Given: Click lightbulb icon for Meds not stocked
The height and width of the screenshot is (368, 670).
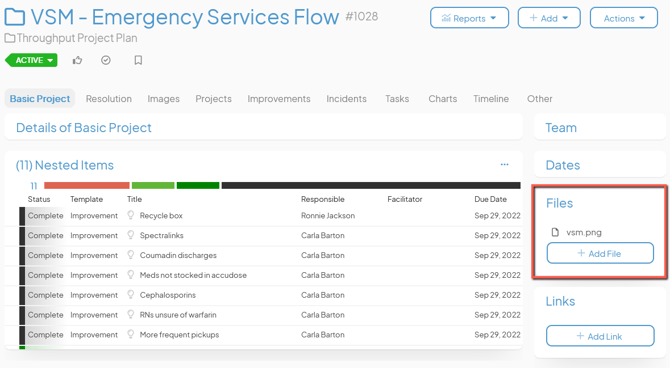Looking at the screenshot, I should pyautogui.click(x=131, y=275).
